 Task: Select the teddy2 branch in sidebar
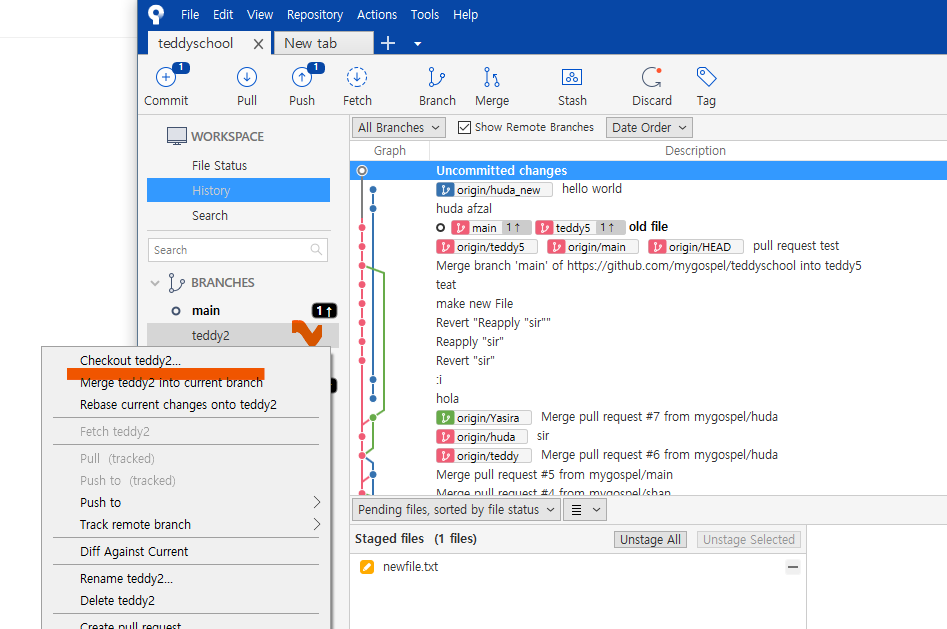pos(243,335)
